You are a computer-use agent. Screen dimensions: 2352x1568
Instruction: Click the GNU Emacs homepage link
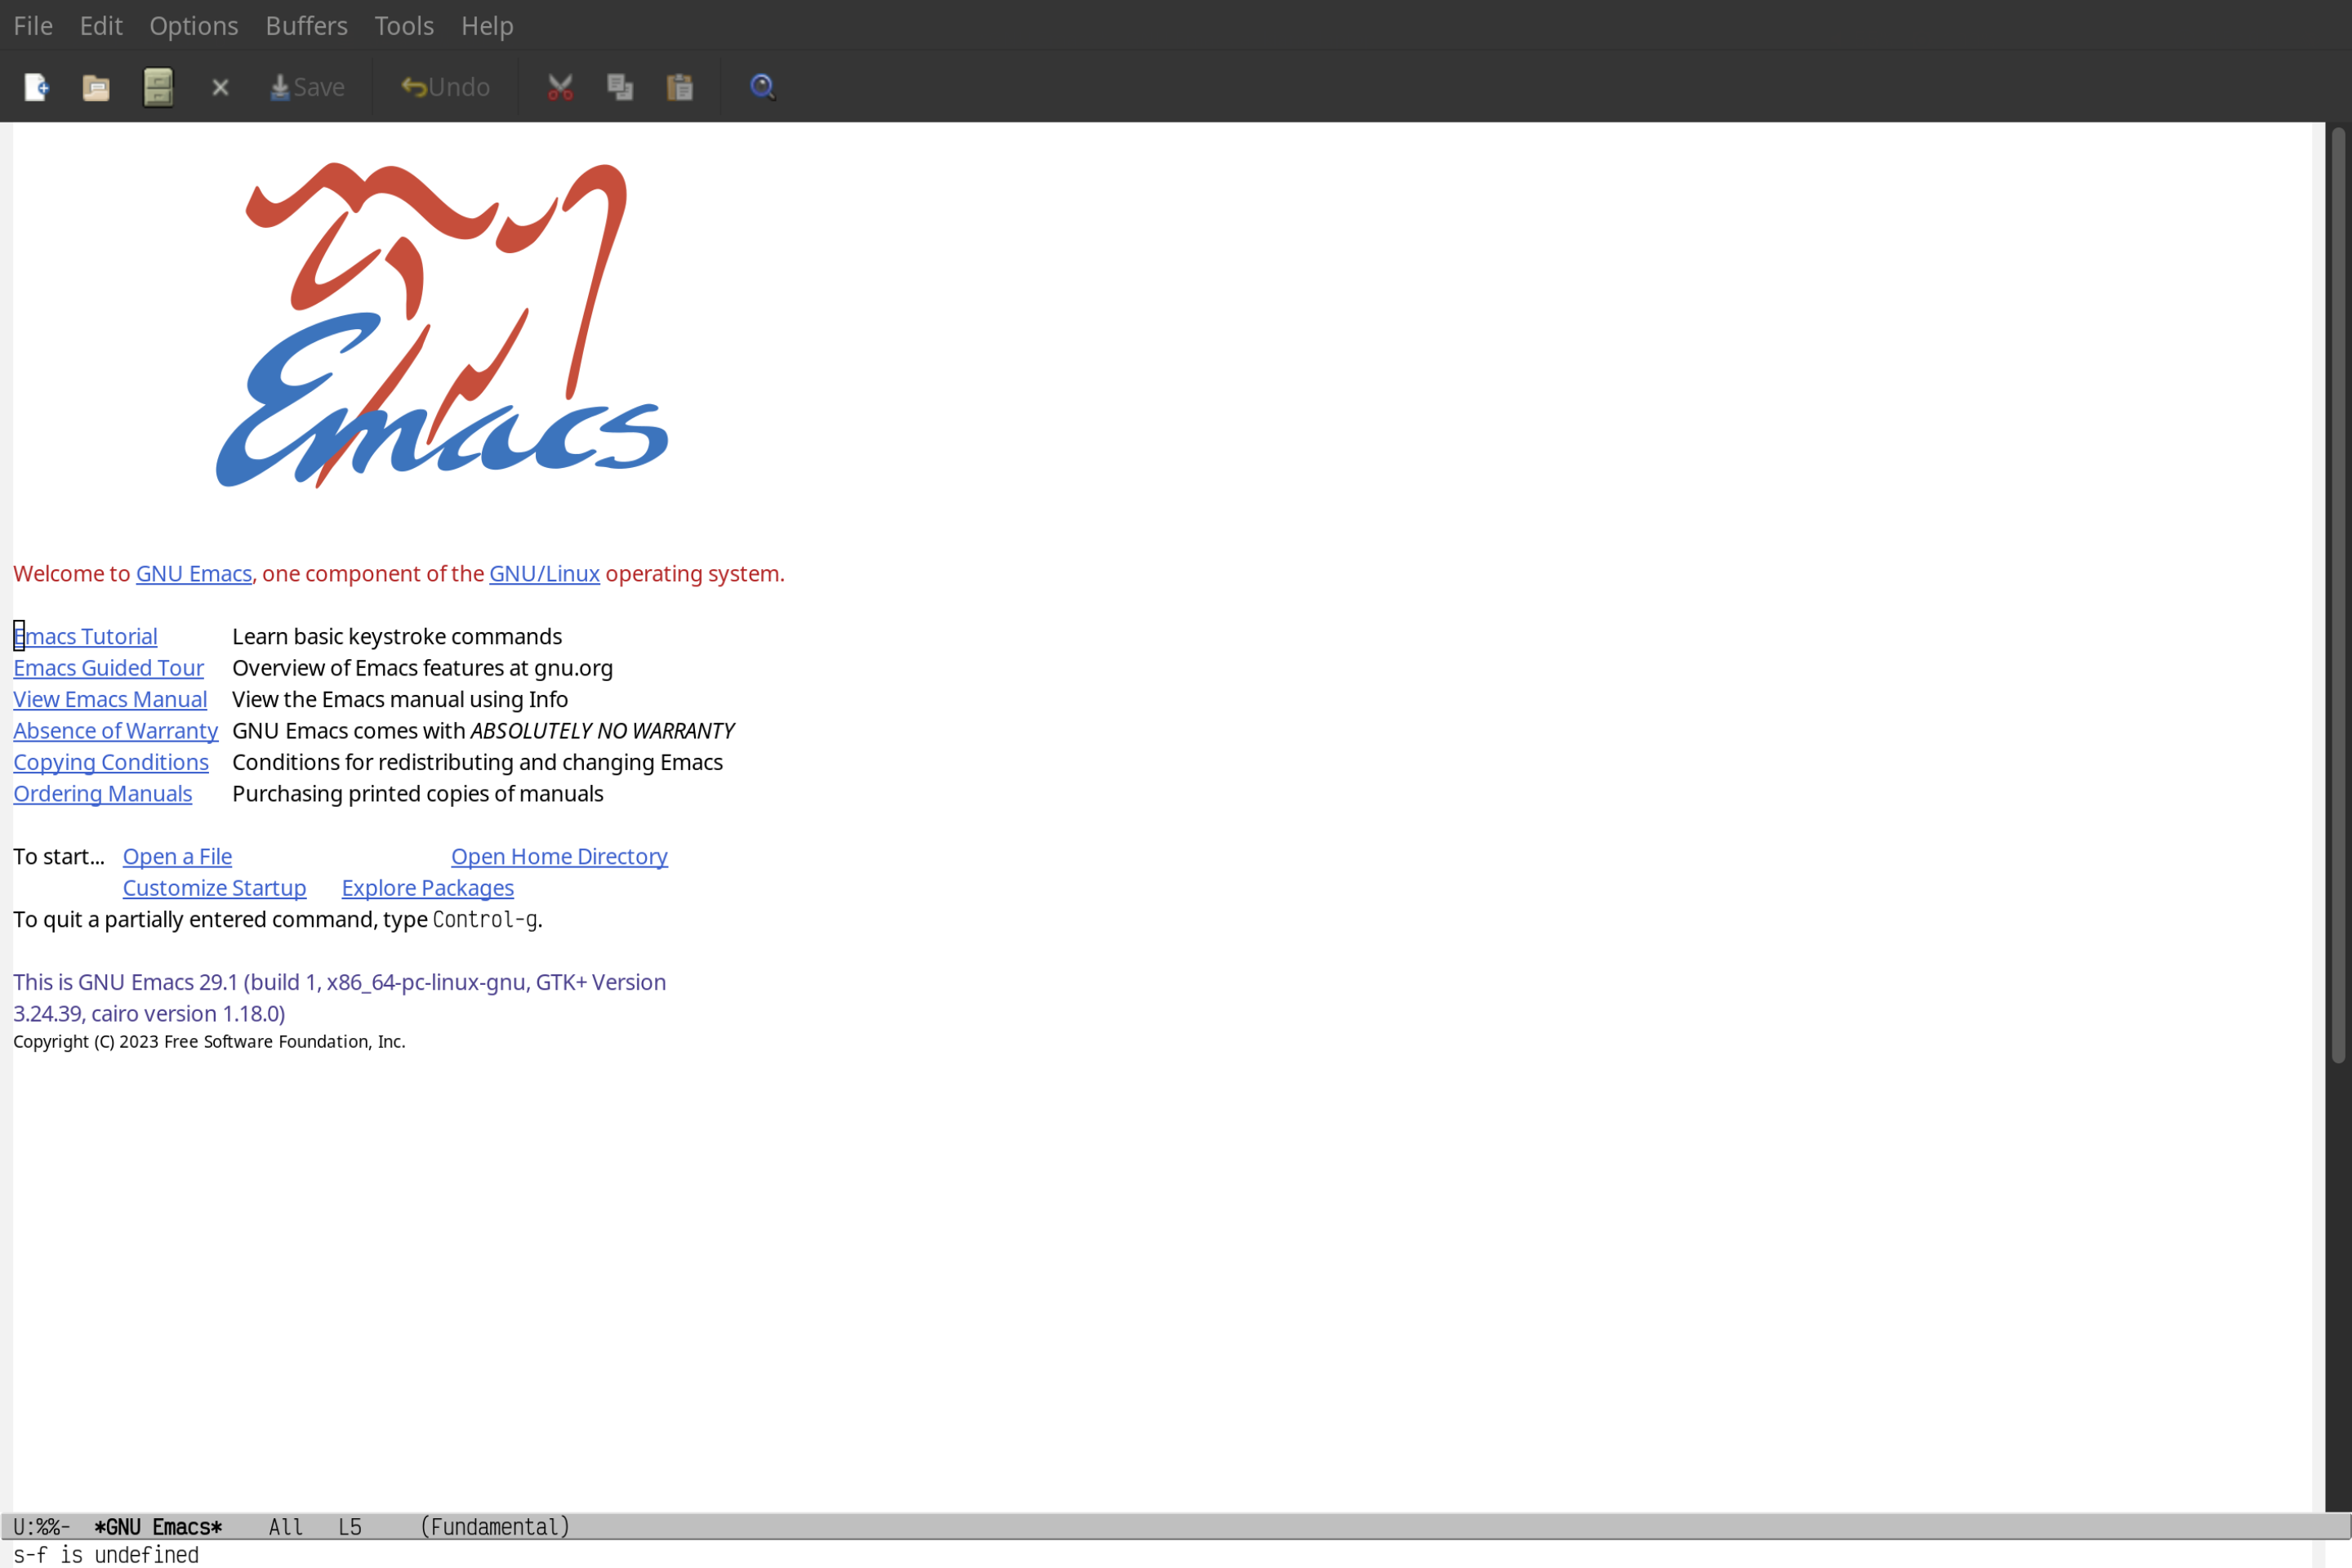point(193,572)
